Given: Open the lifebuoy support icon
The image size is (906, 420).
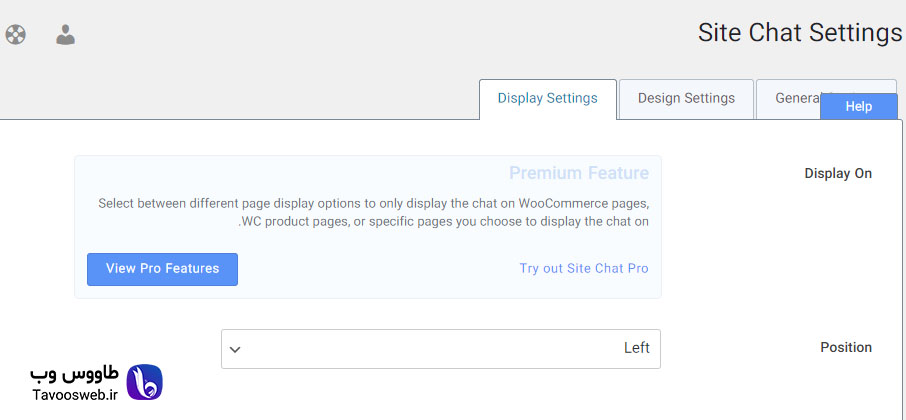Looking at the screenshot, I should tap(15, 35).
